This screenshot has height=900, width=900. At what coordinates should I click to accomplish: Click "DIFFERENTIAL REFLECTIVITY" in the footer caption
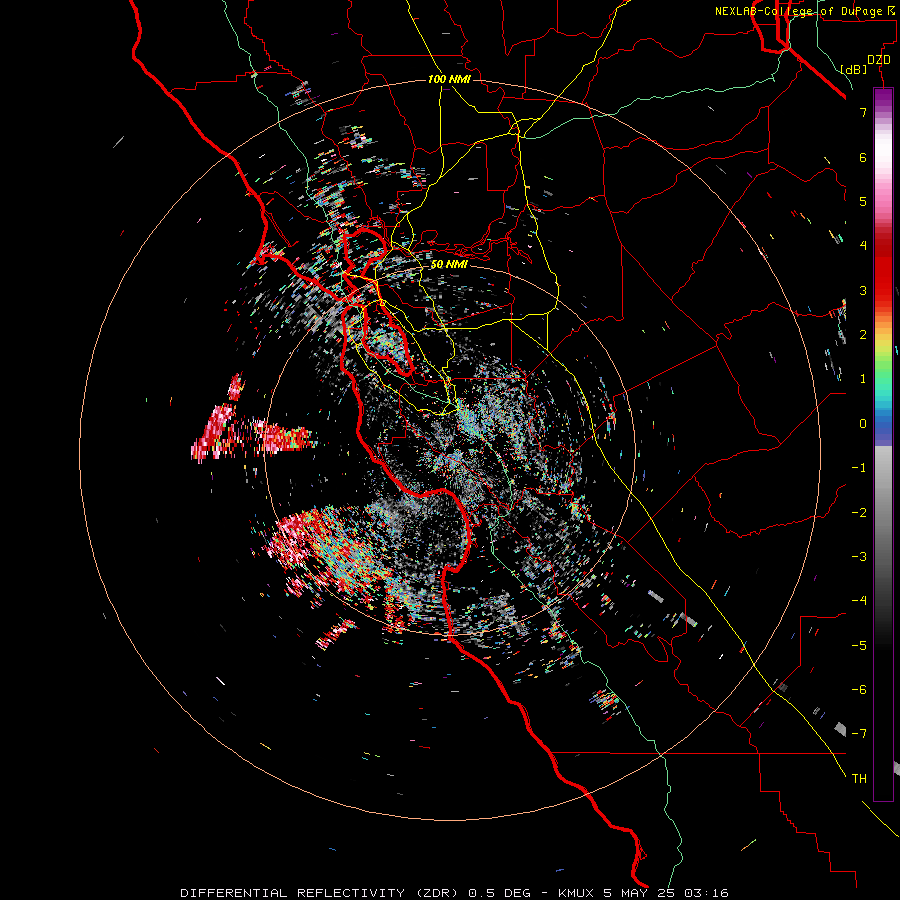tap(293, 893)
